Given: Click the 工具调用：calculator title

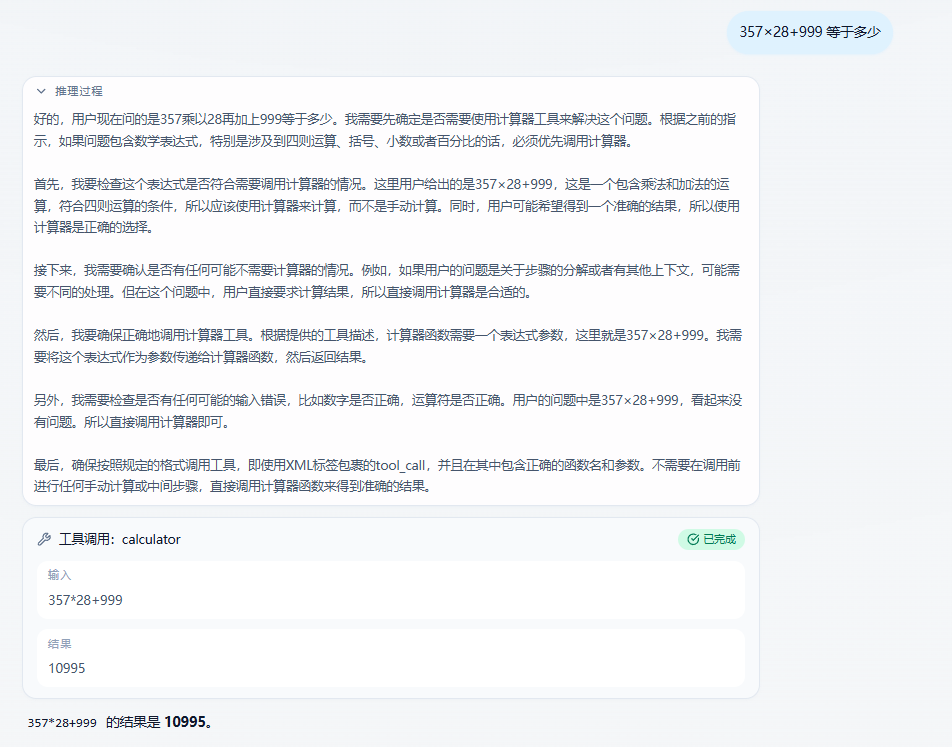Looking at the screenshot, I should point(120,539).
